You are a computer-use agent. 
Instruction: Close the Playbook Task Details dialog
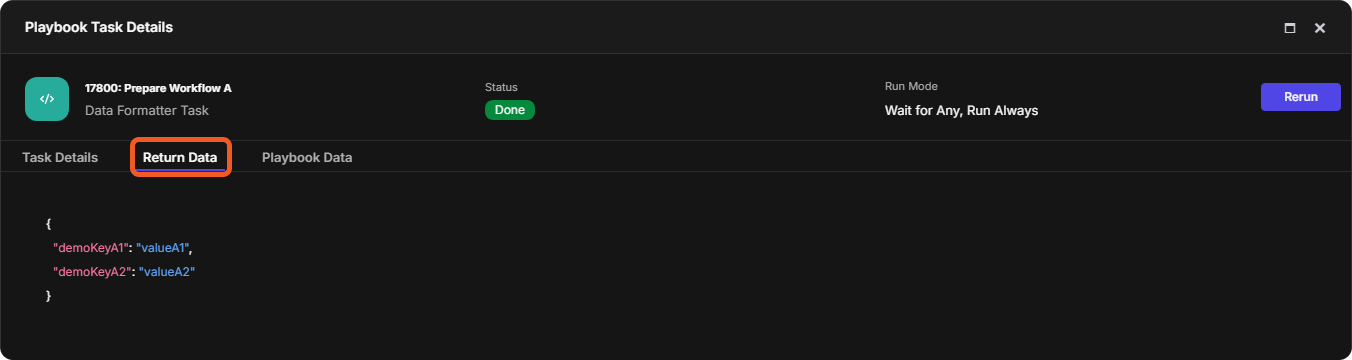click(1320, 28)
